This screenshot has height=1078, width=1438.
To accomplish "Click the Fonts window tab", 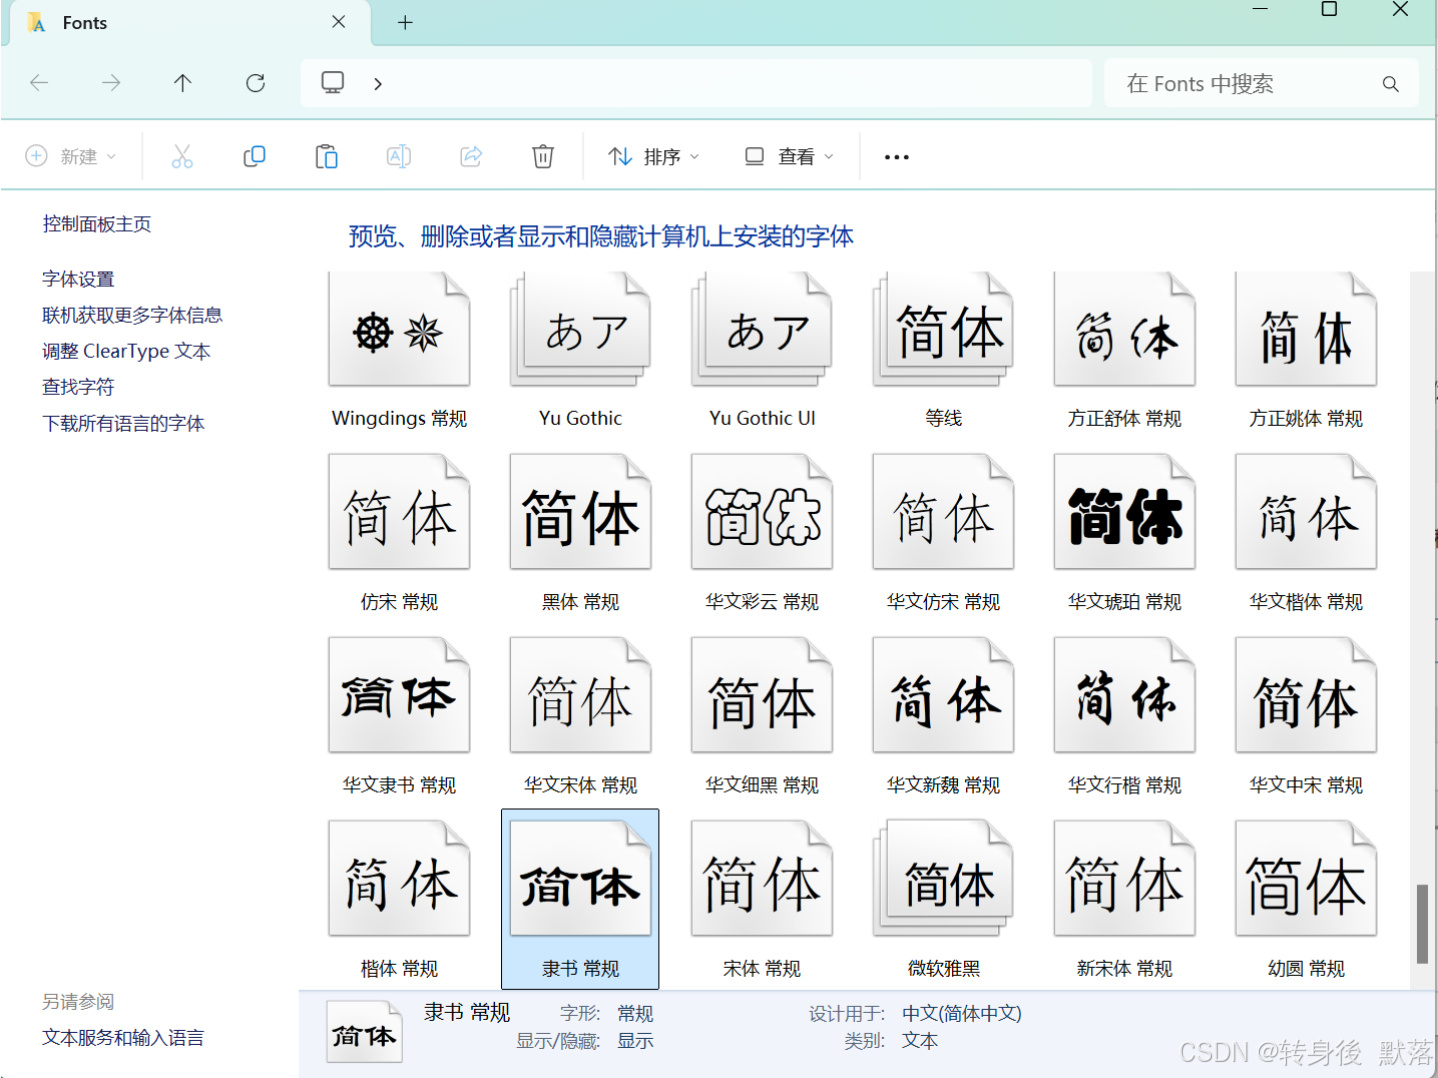I will 190,23.
